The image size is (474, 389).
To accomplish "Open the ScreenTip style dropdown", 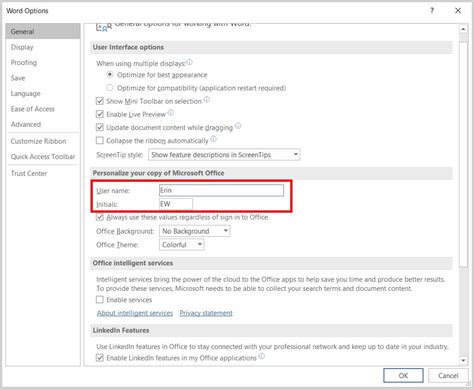I will (x=224, y=155).
